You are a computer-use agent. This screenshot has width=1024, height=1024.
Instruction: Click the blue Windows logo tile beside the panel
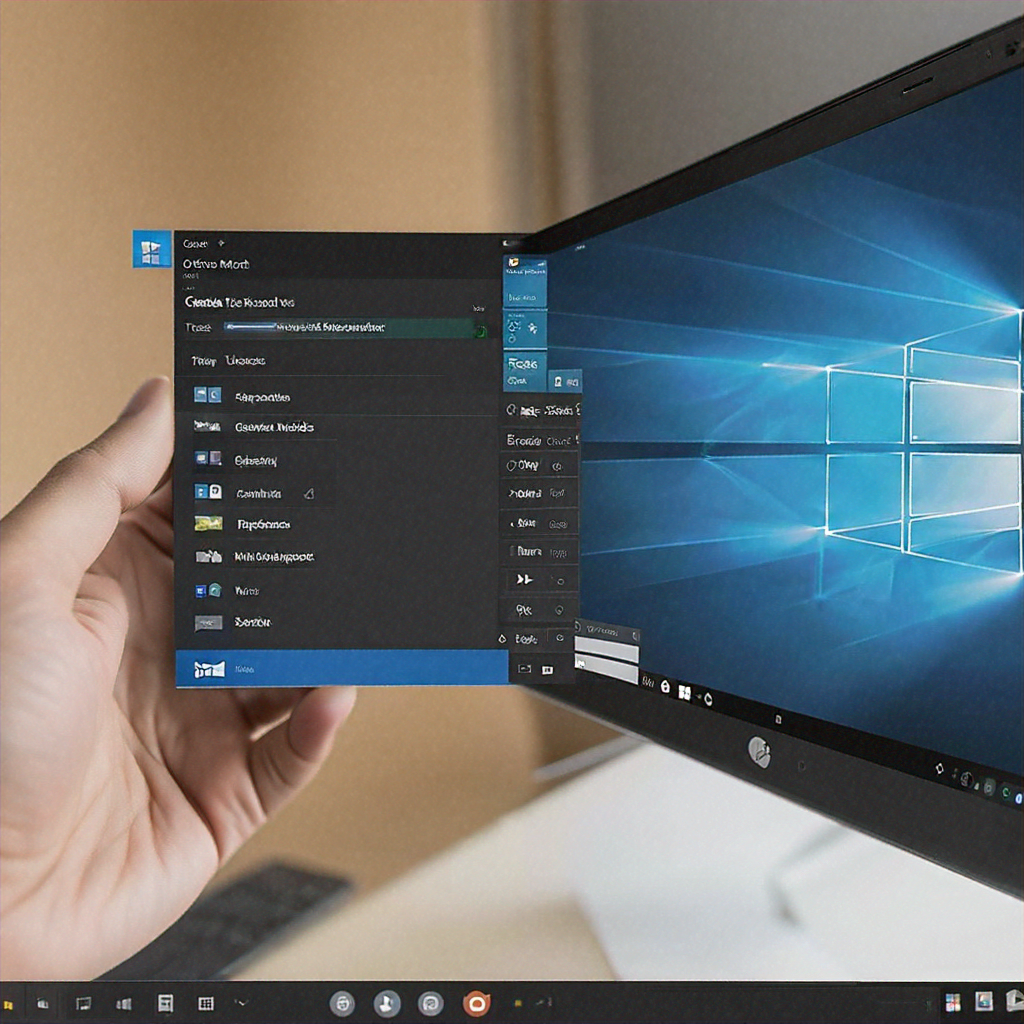pos(152,249)
